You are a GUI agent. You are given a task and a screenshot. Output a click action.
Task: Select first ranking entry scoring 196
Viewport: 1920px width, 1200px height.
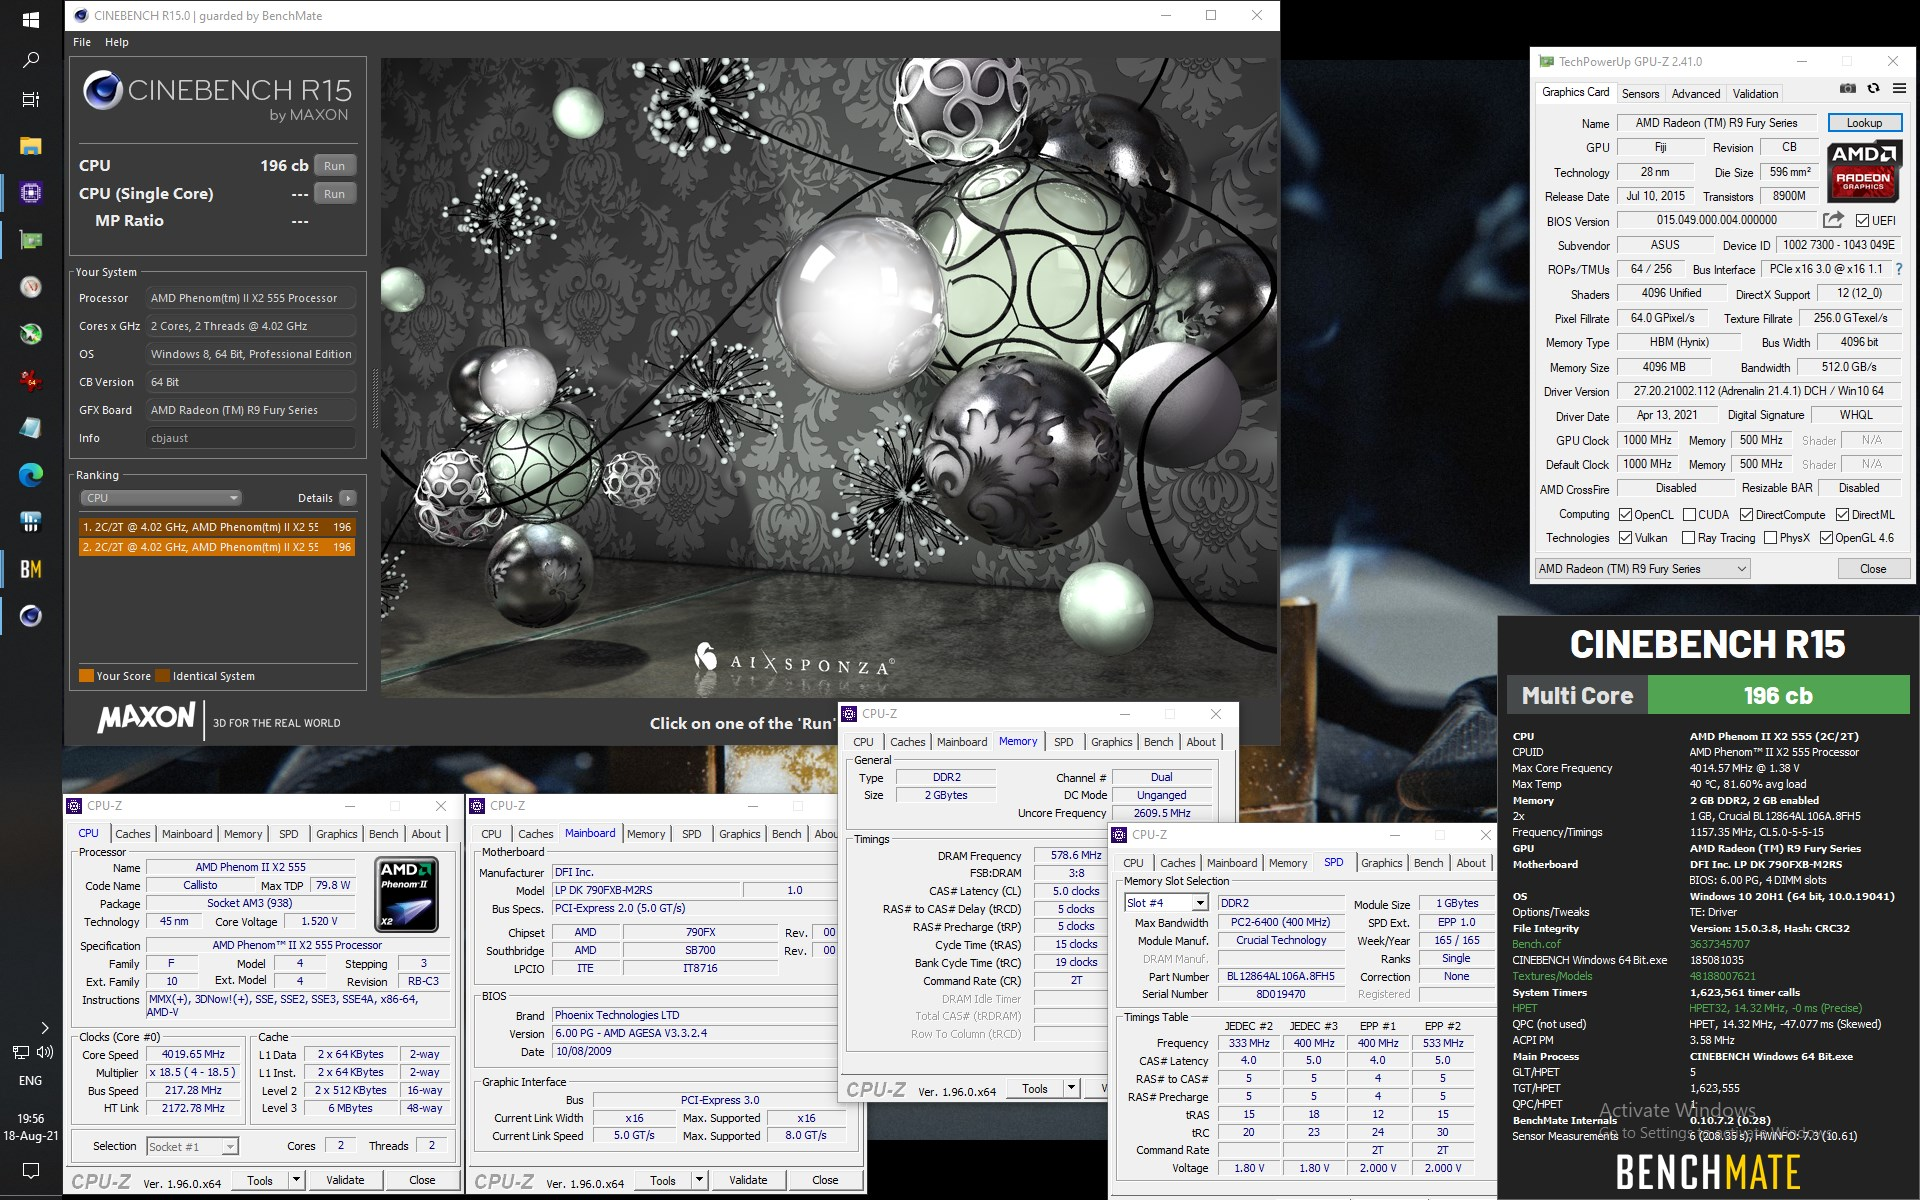[217, 527]
